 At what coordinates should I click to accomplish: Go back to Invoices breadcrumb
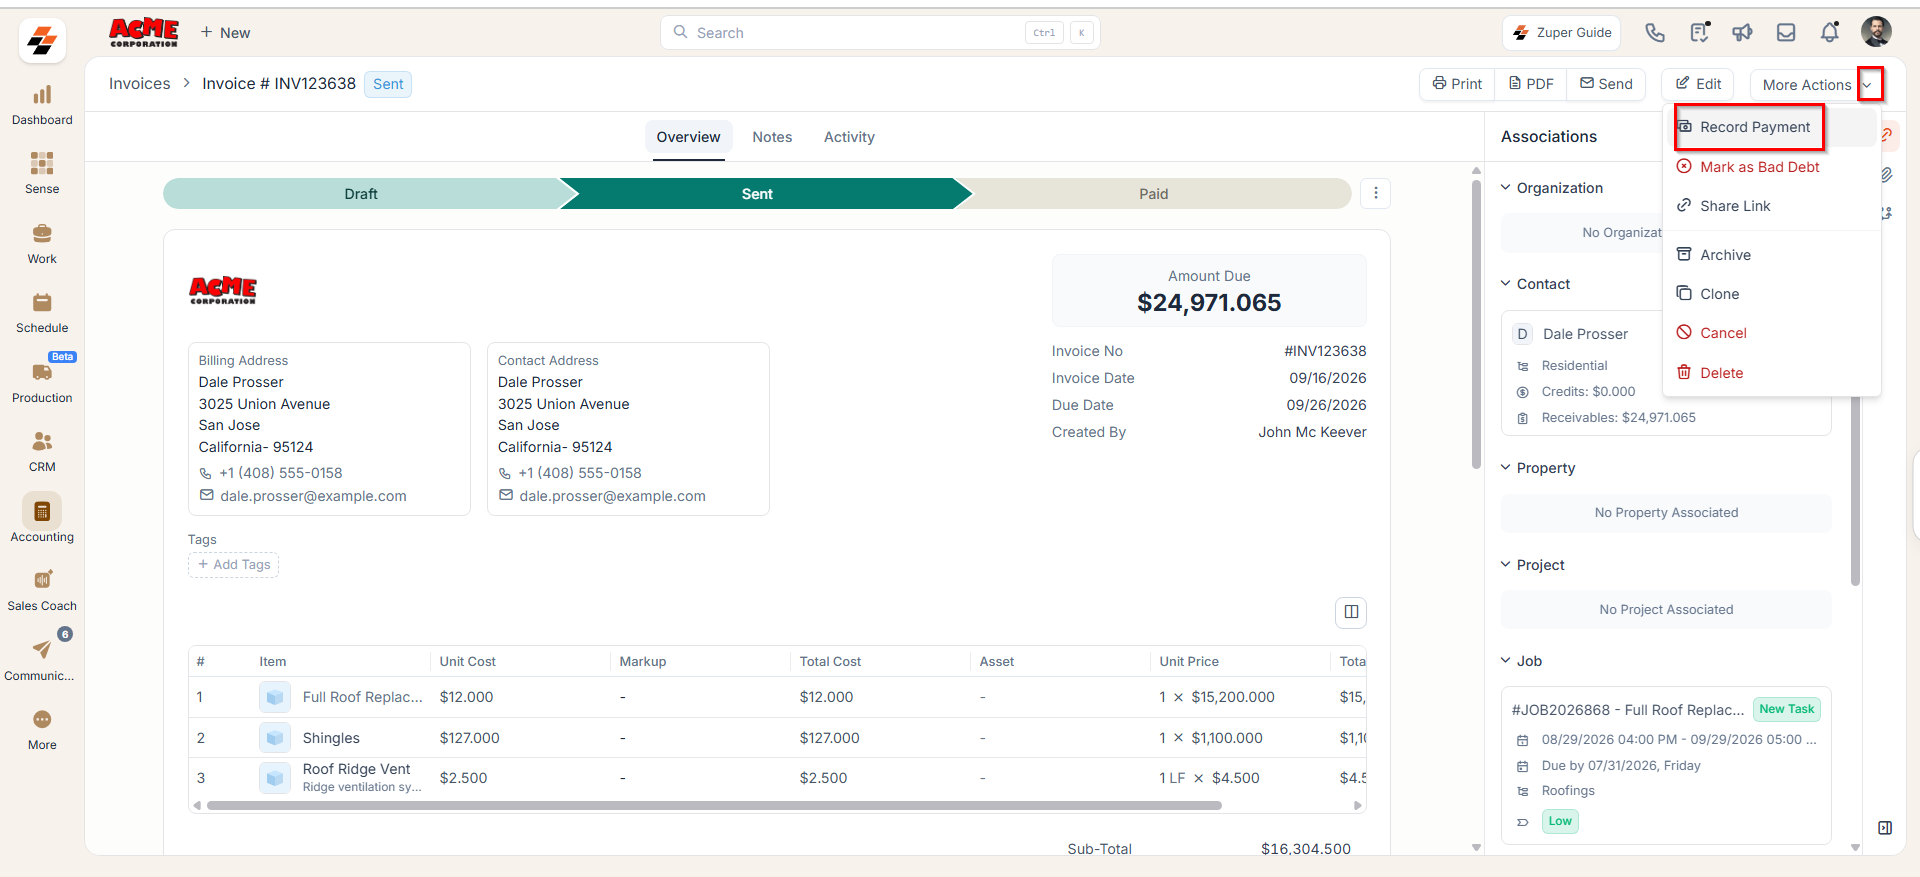coord(139,84)
